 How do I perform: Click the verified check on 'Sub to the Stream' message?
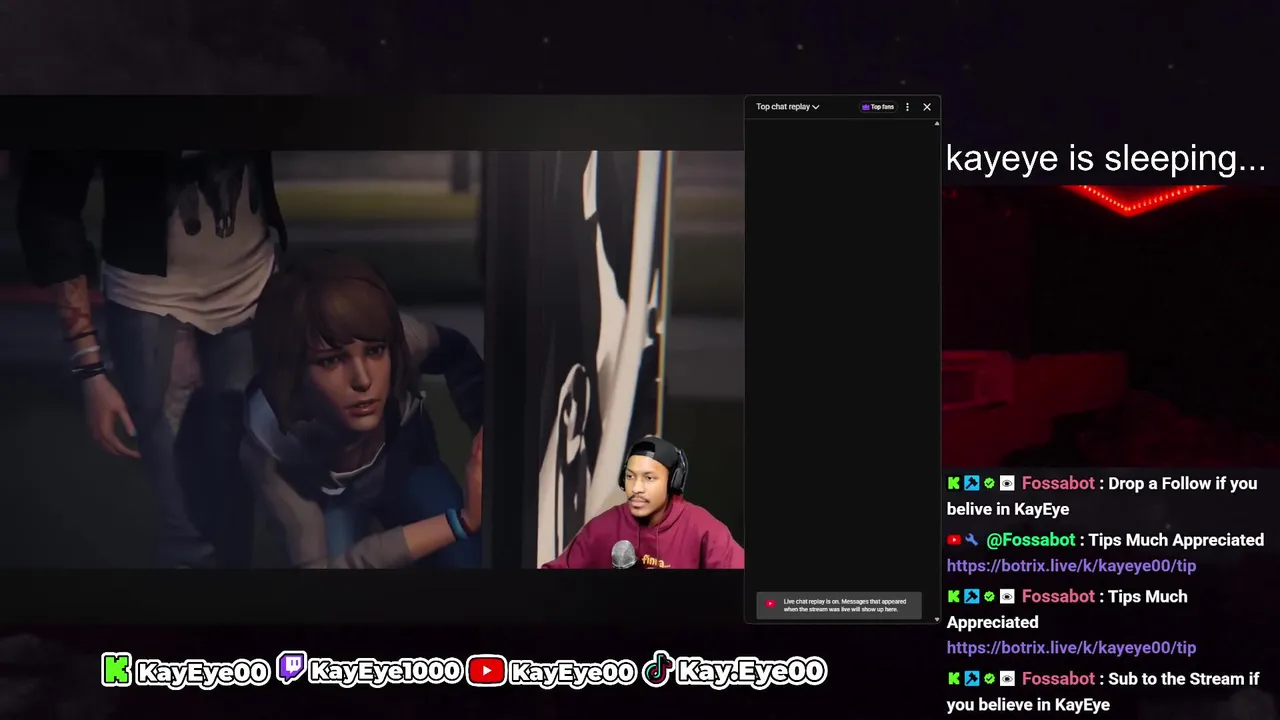point(989,680)
